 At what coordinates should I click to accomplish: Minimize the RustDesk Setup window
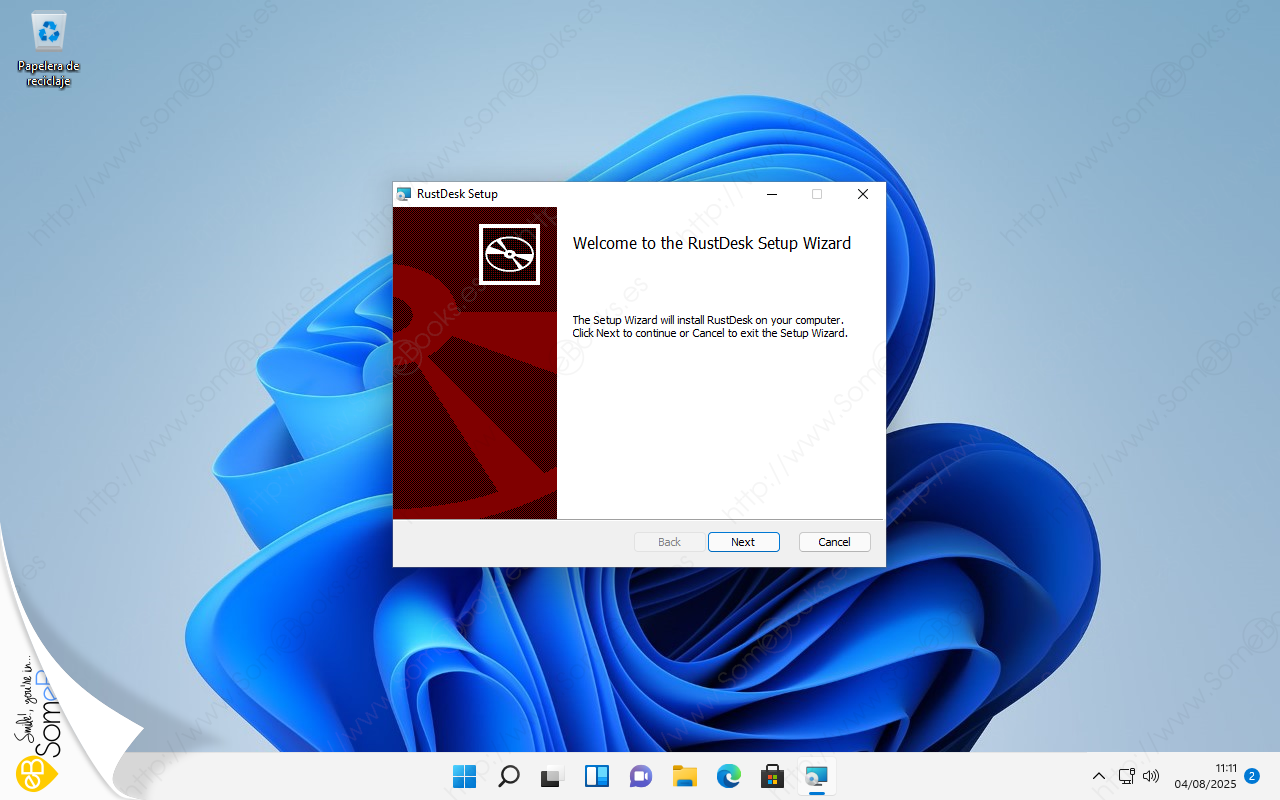tap(771, 194)
